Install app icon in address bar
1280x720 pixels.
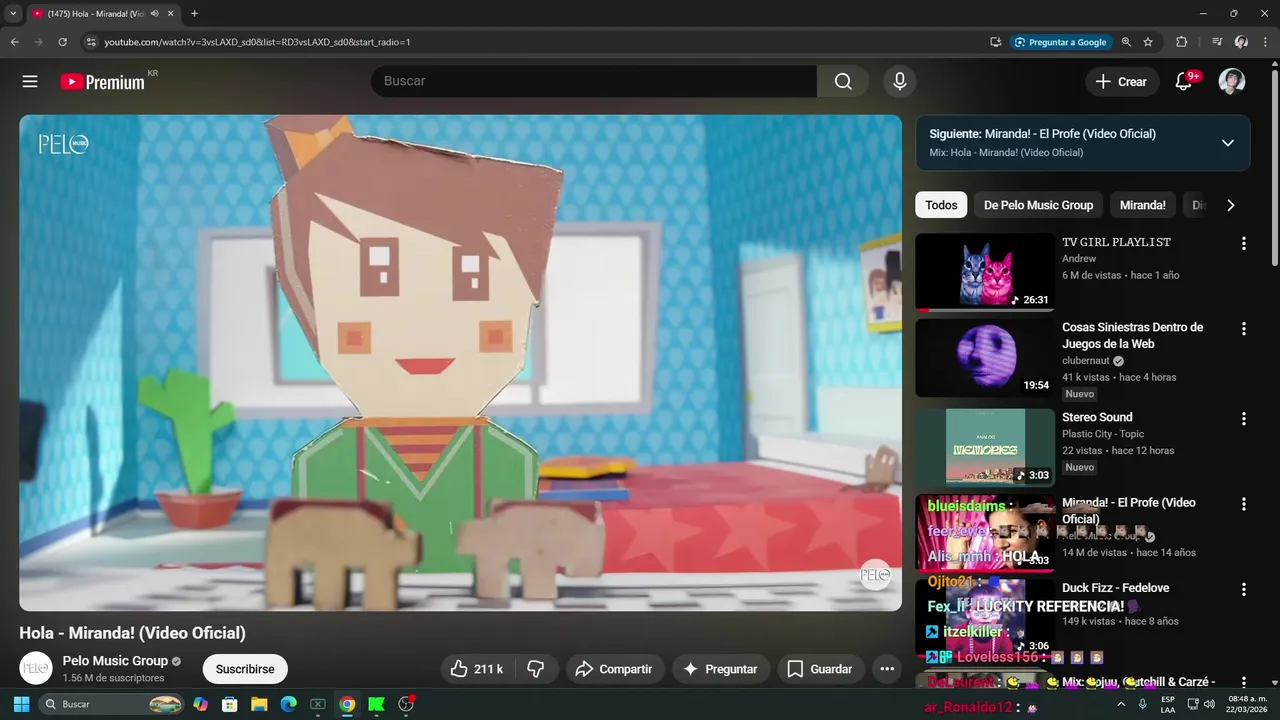pyautogui.click(x=995, y=42)
